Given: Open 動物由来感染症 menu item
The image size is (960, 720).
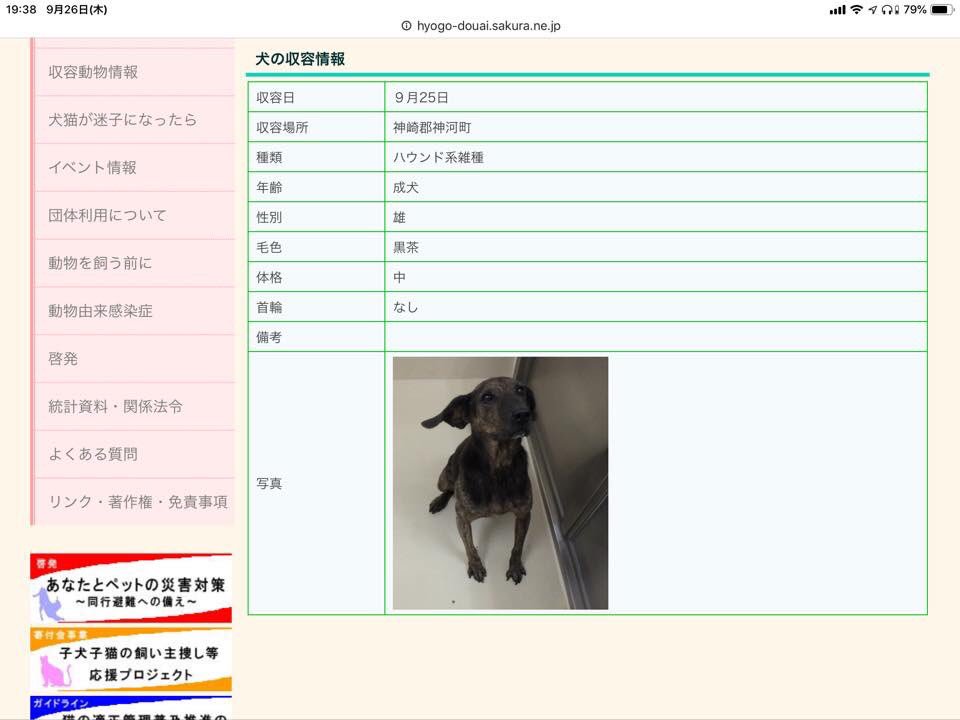Looking at the screenshot, I should 135,311.
